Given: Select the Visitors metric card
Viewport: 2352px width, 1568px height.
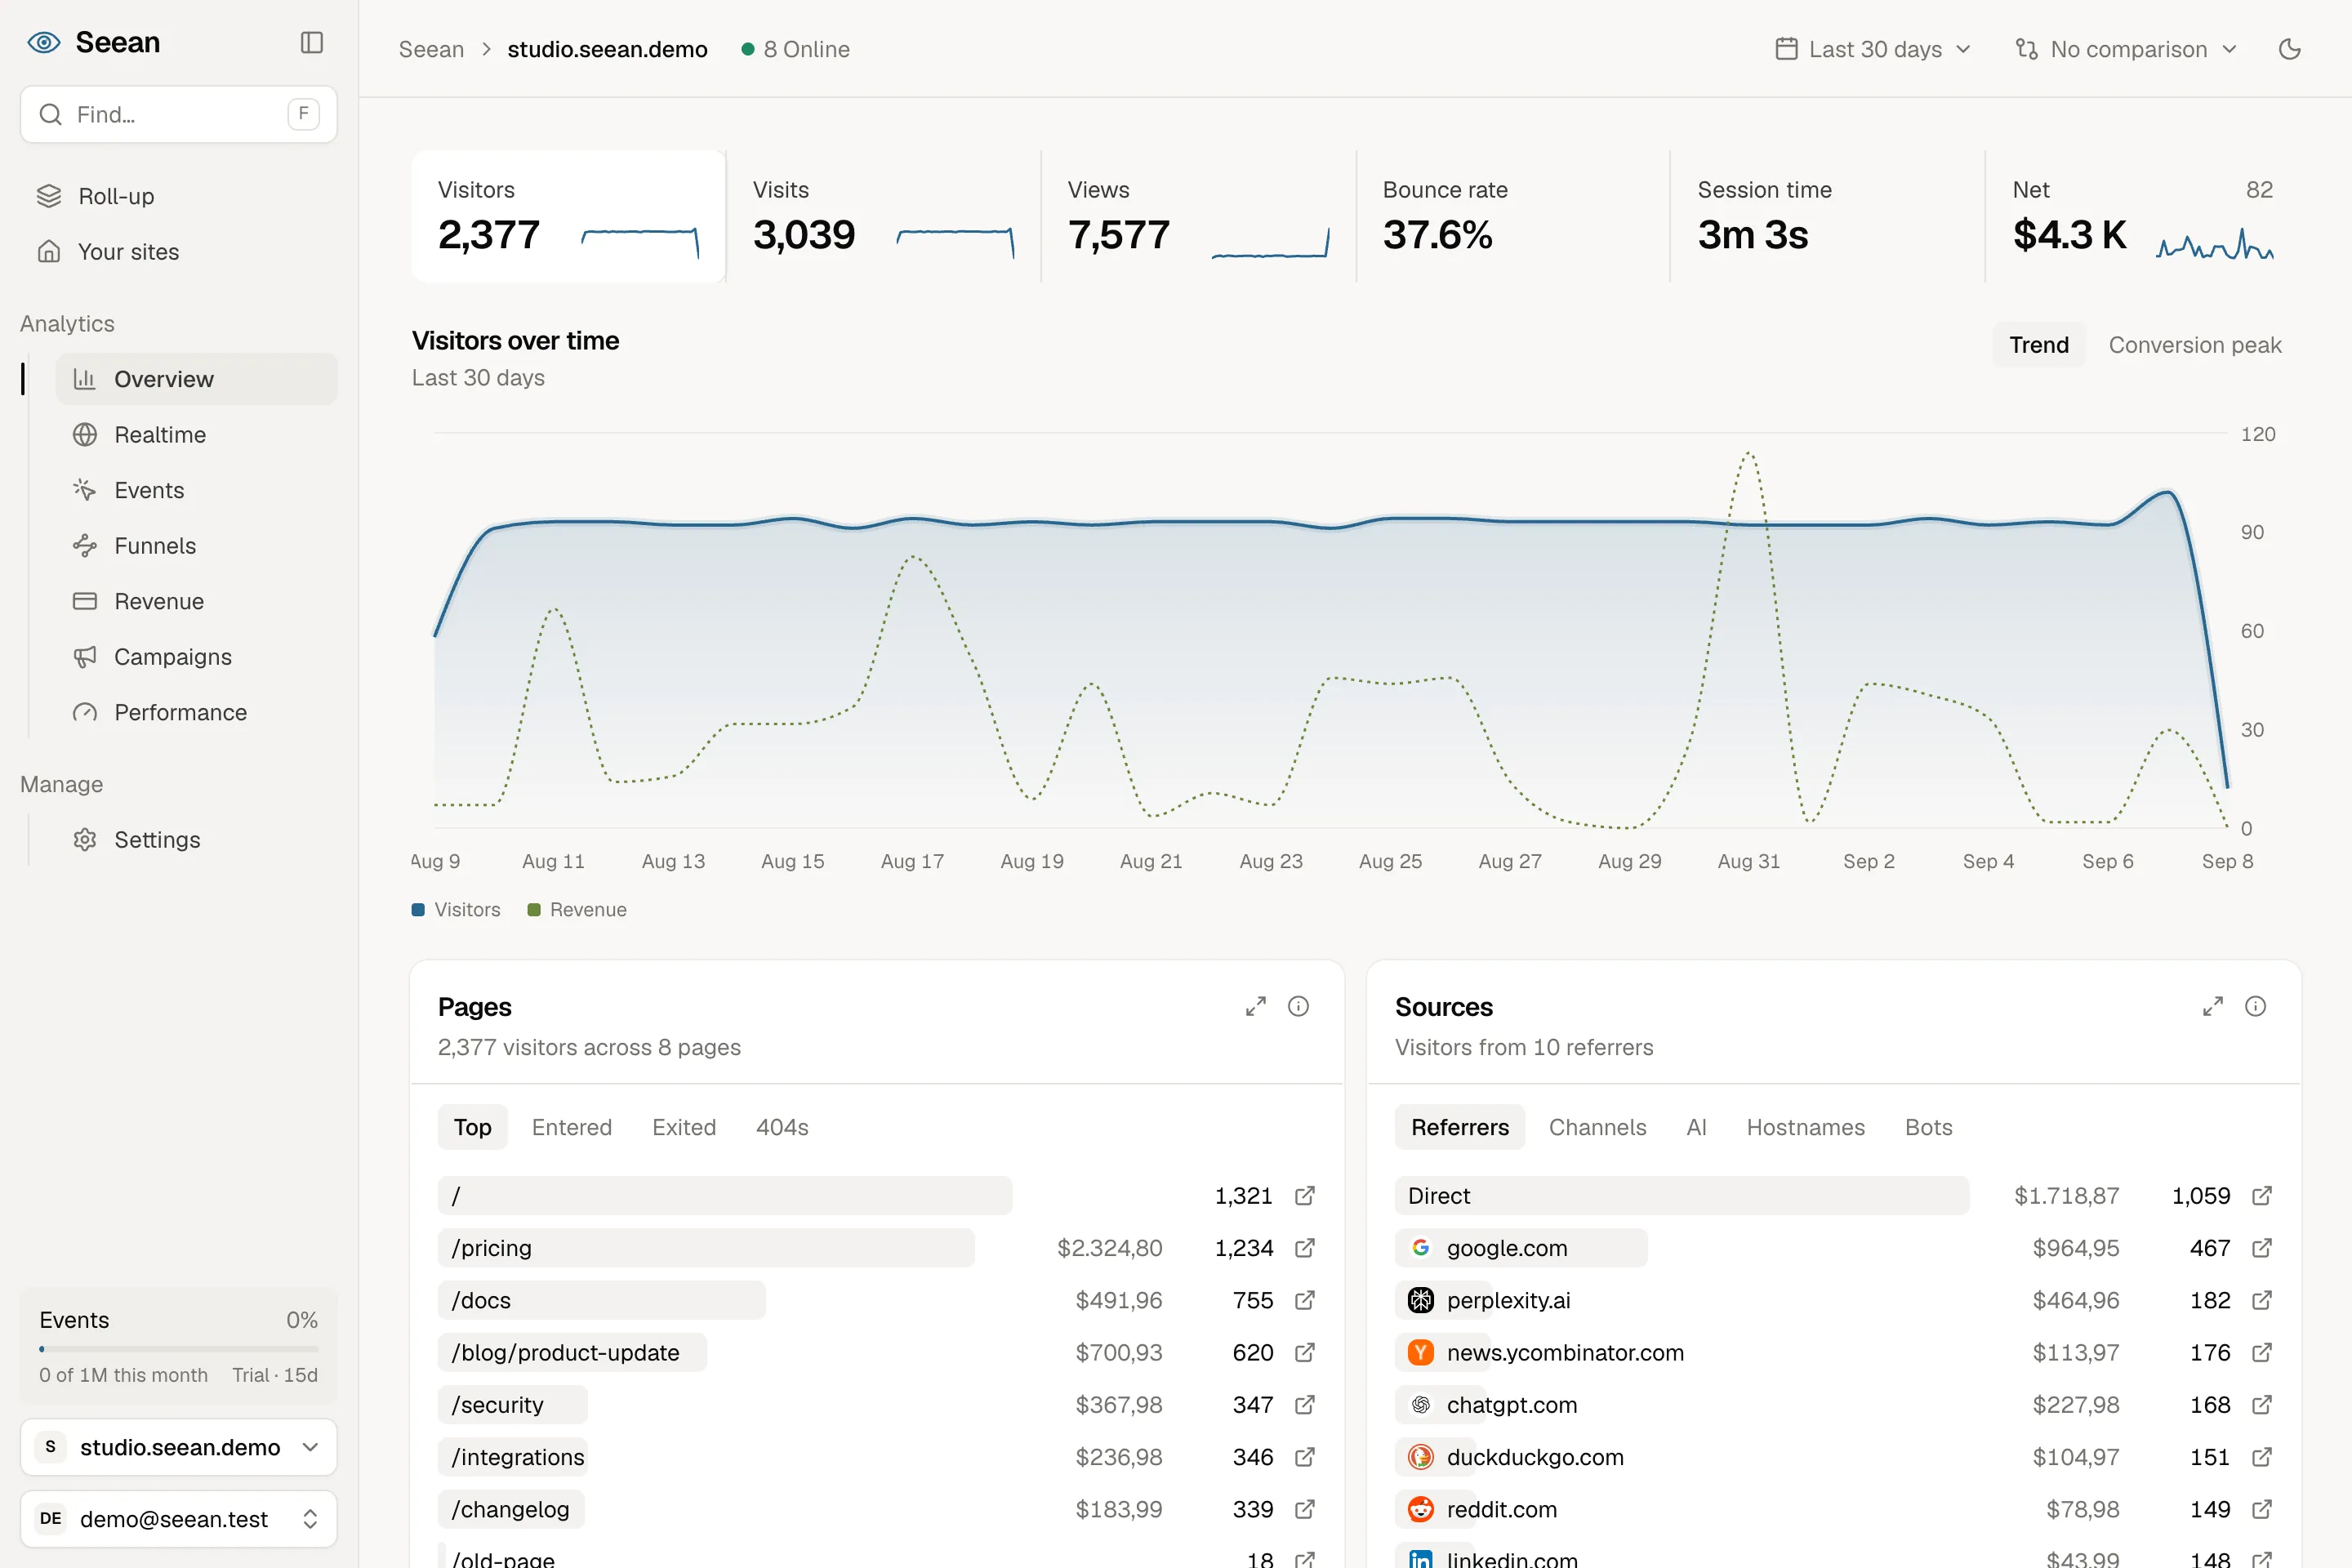Looking at the screenshot, I should [568, 216].
